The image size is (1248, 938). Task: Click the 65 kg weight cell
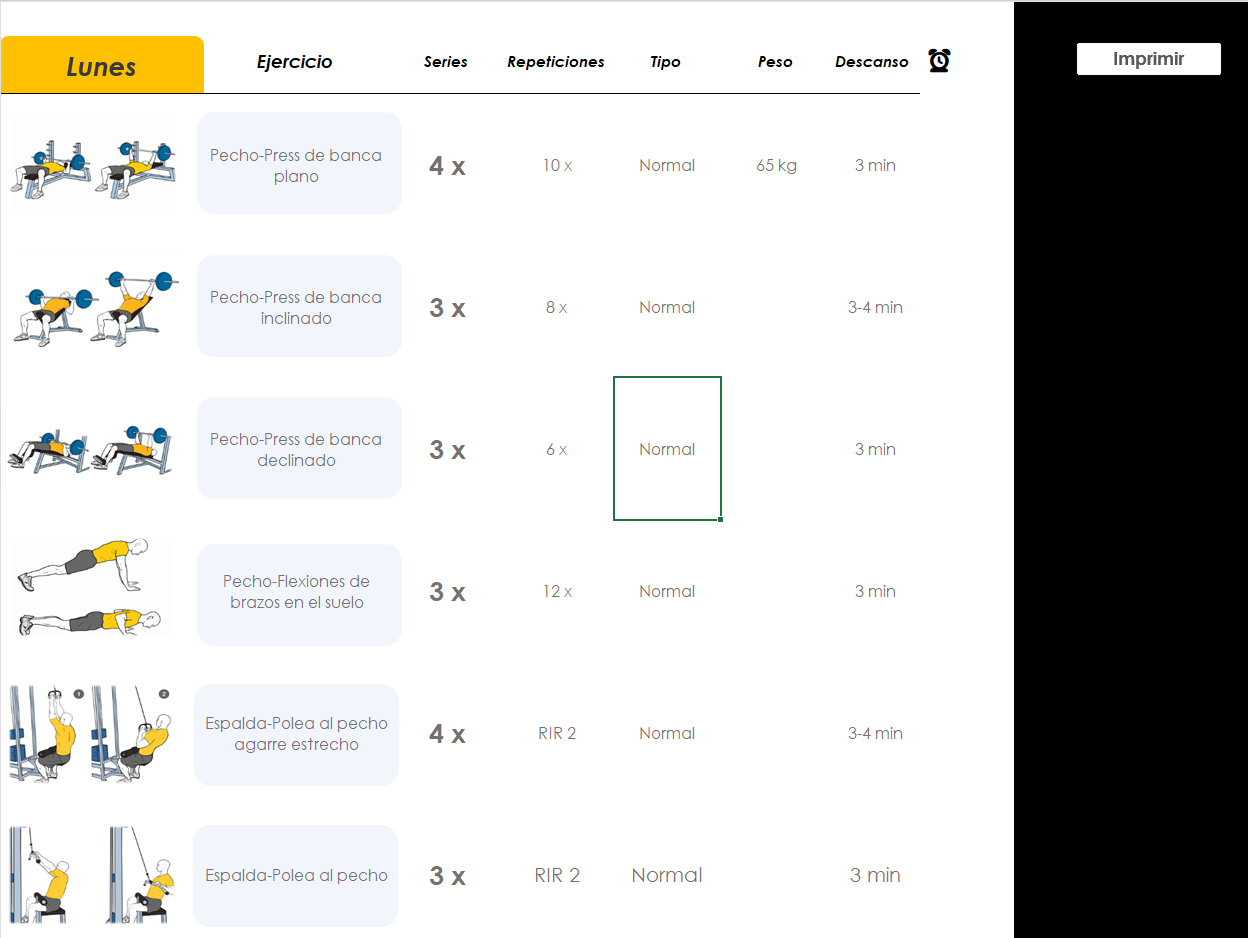[776, 166]
